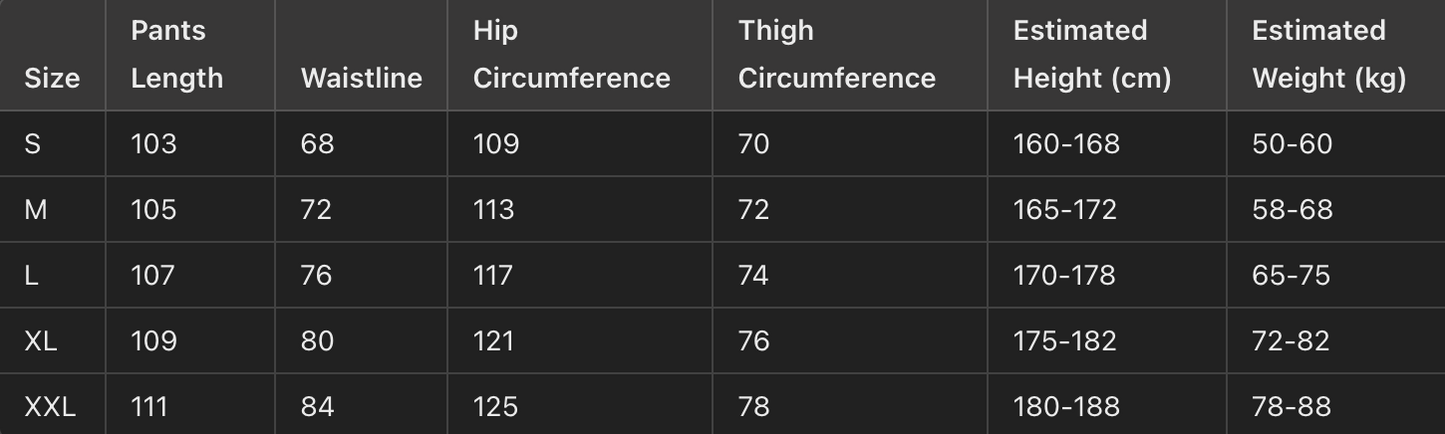
Task: Click the Size column header
Action: [x=52, y=78]
